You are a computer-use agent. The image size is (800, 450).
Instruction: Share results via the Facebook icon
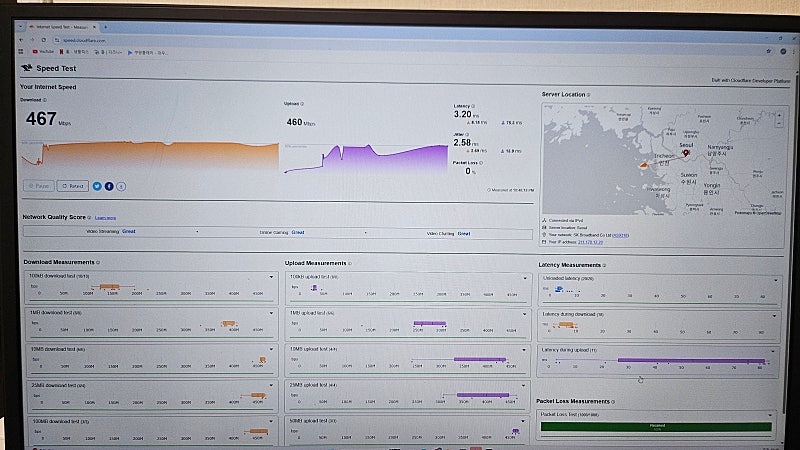click(109, 186)
